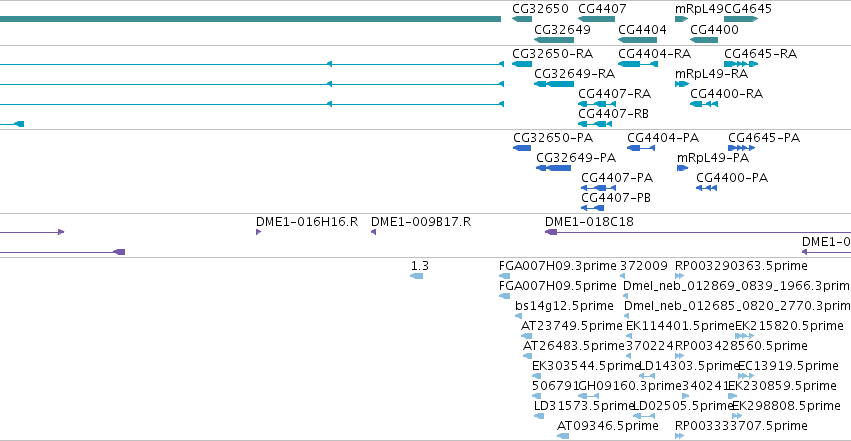This screenshot has height=441, width=851.
Task: Open transcript CG4404-RA
Action: [x=655, y=54]
